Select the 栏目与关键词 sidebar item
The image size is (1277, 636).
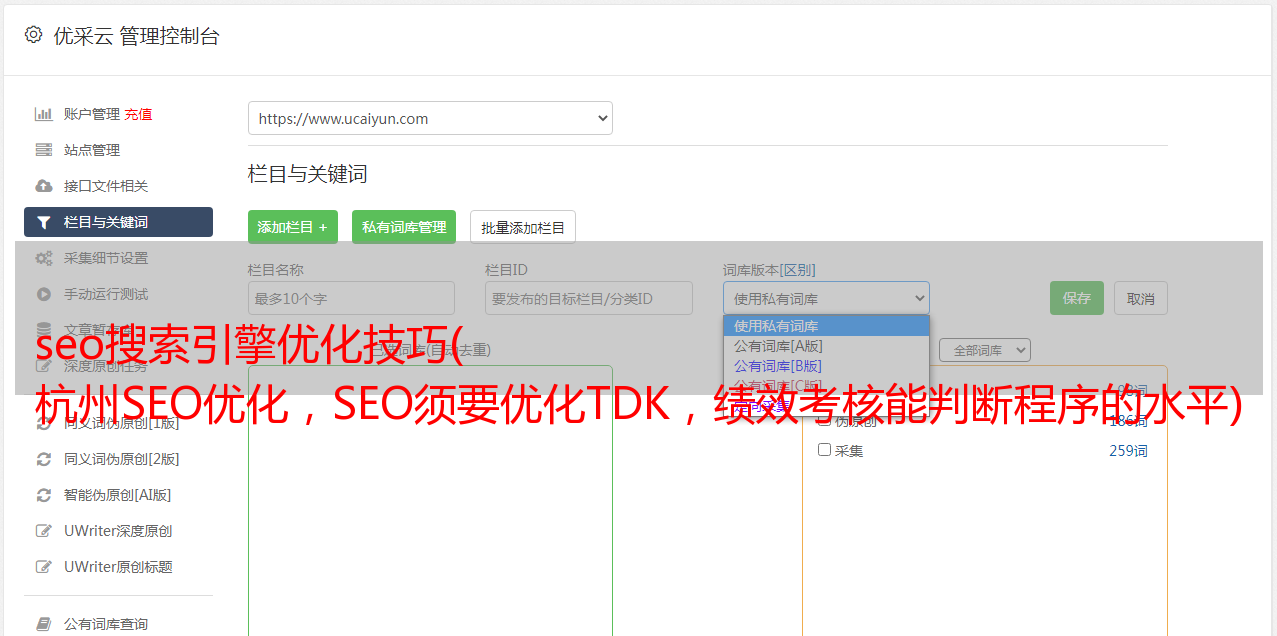[x=118, y=222]
